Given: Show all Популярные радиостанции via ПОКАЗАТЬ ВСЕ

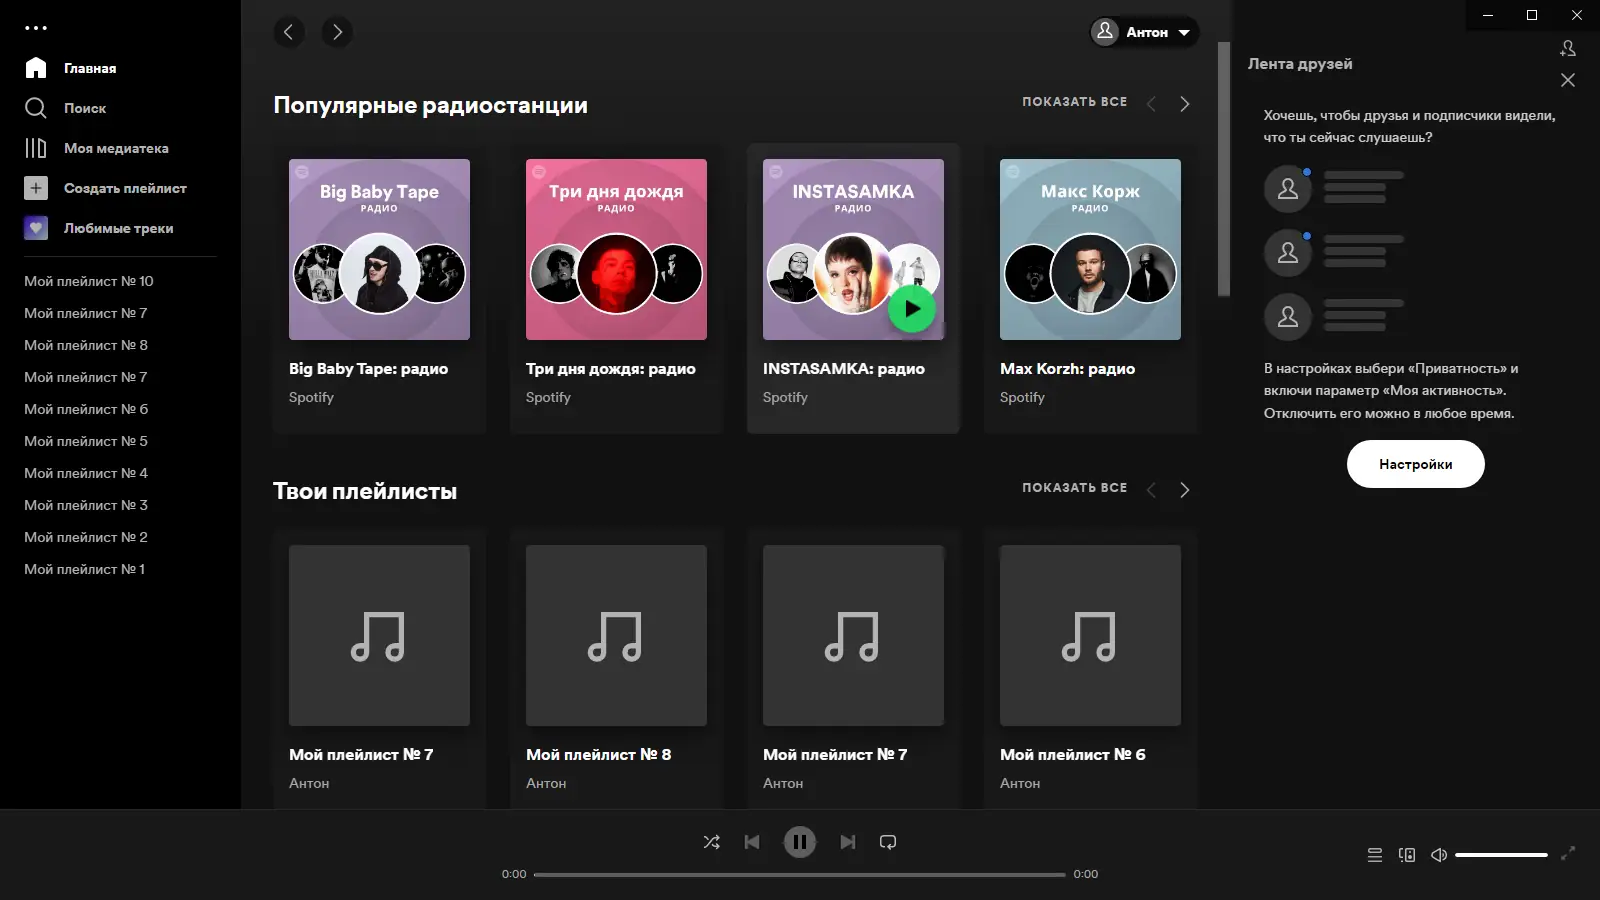Looking at the screenshot, I should click(x=1074, y=102).
